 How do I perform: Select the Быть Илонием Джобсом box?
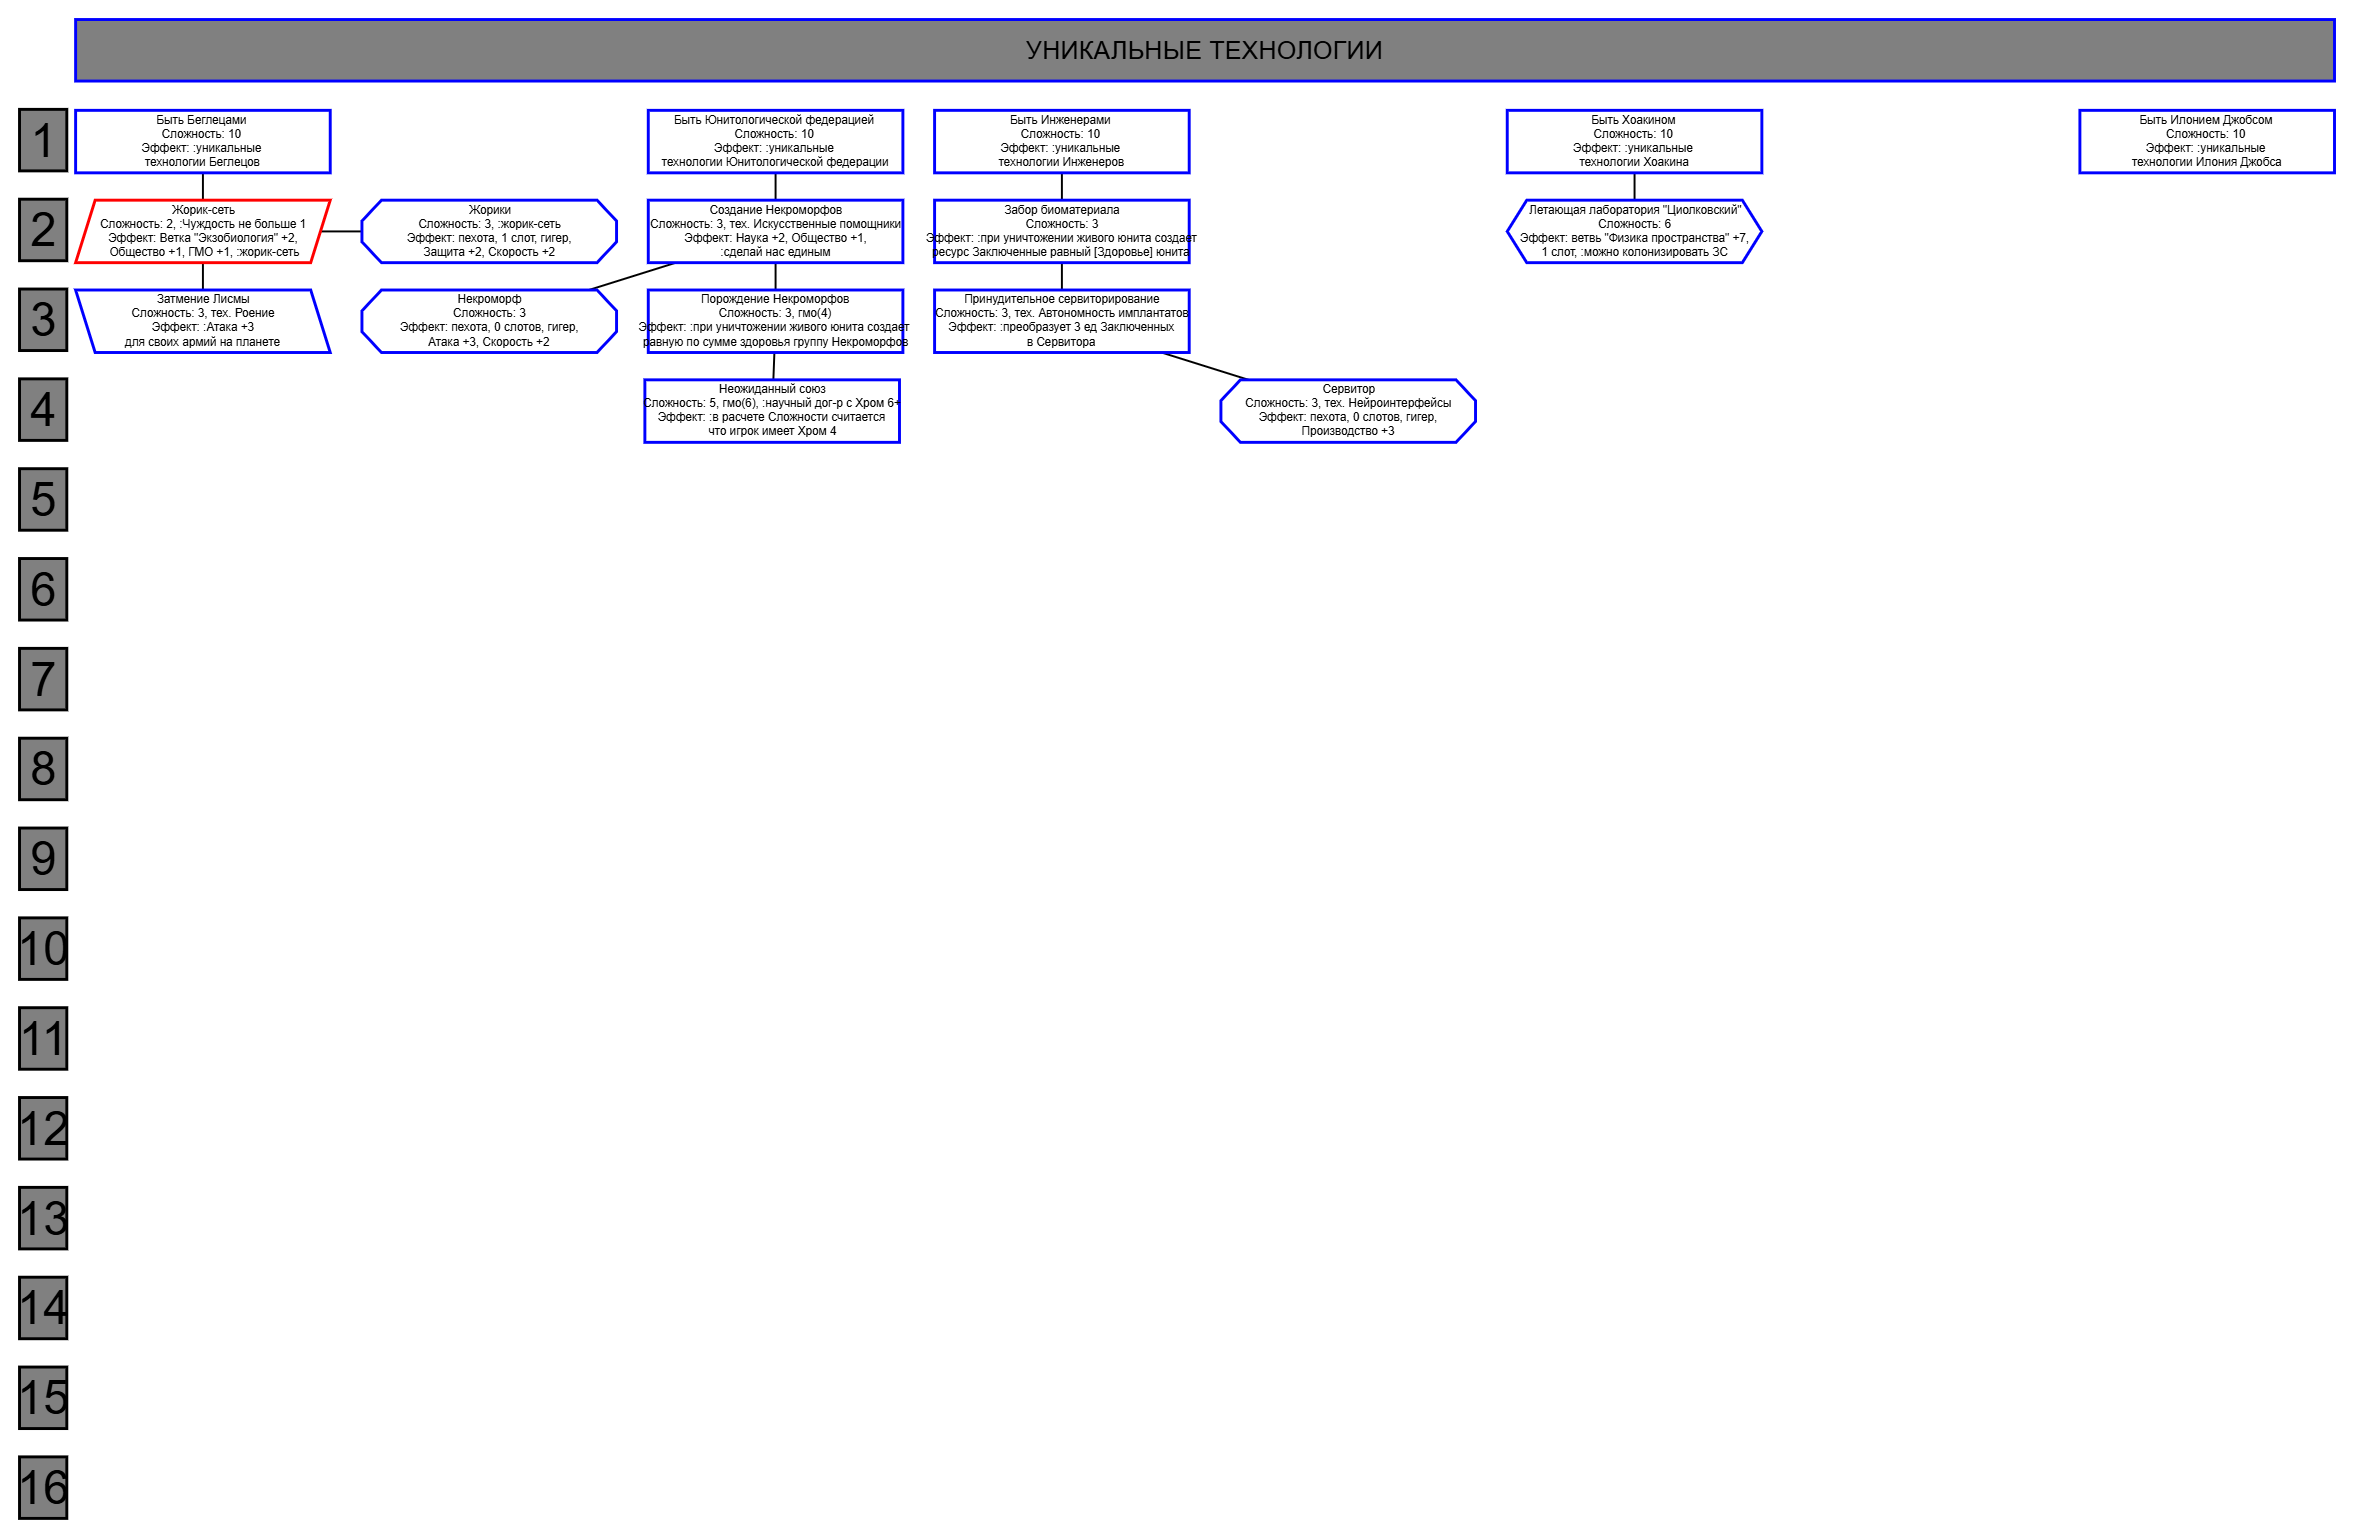(2207, 141)
